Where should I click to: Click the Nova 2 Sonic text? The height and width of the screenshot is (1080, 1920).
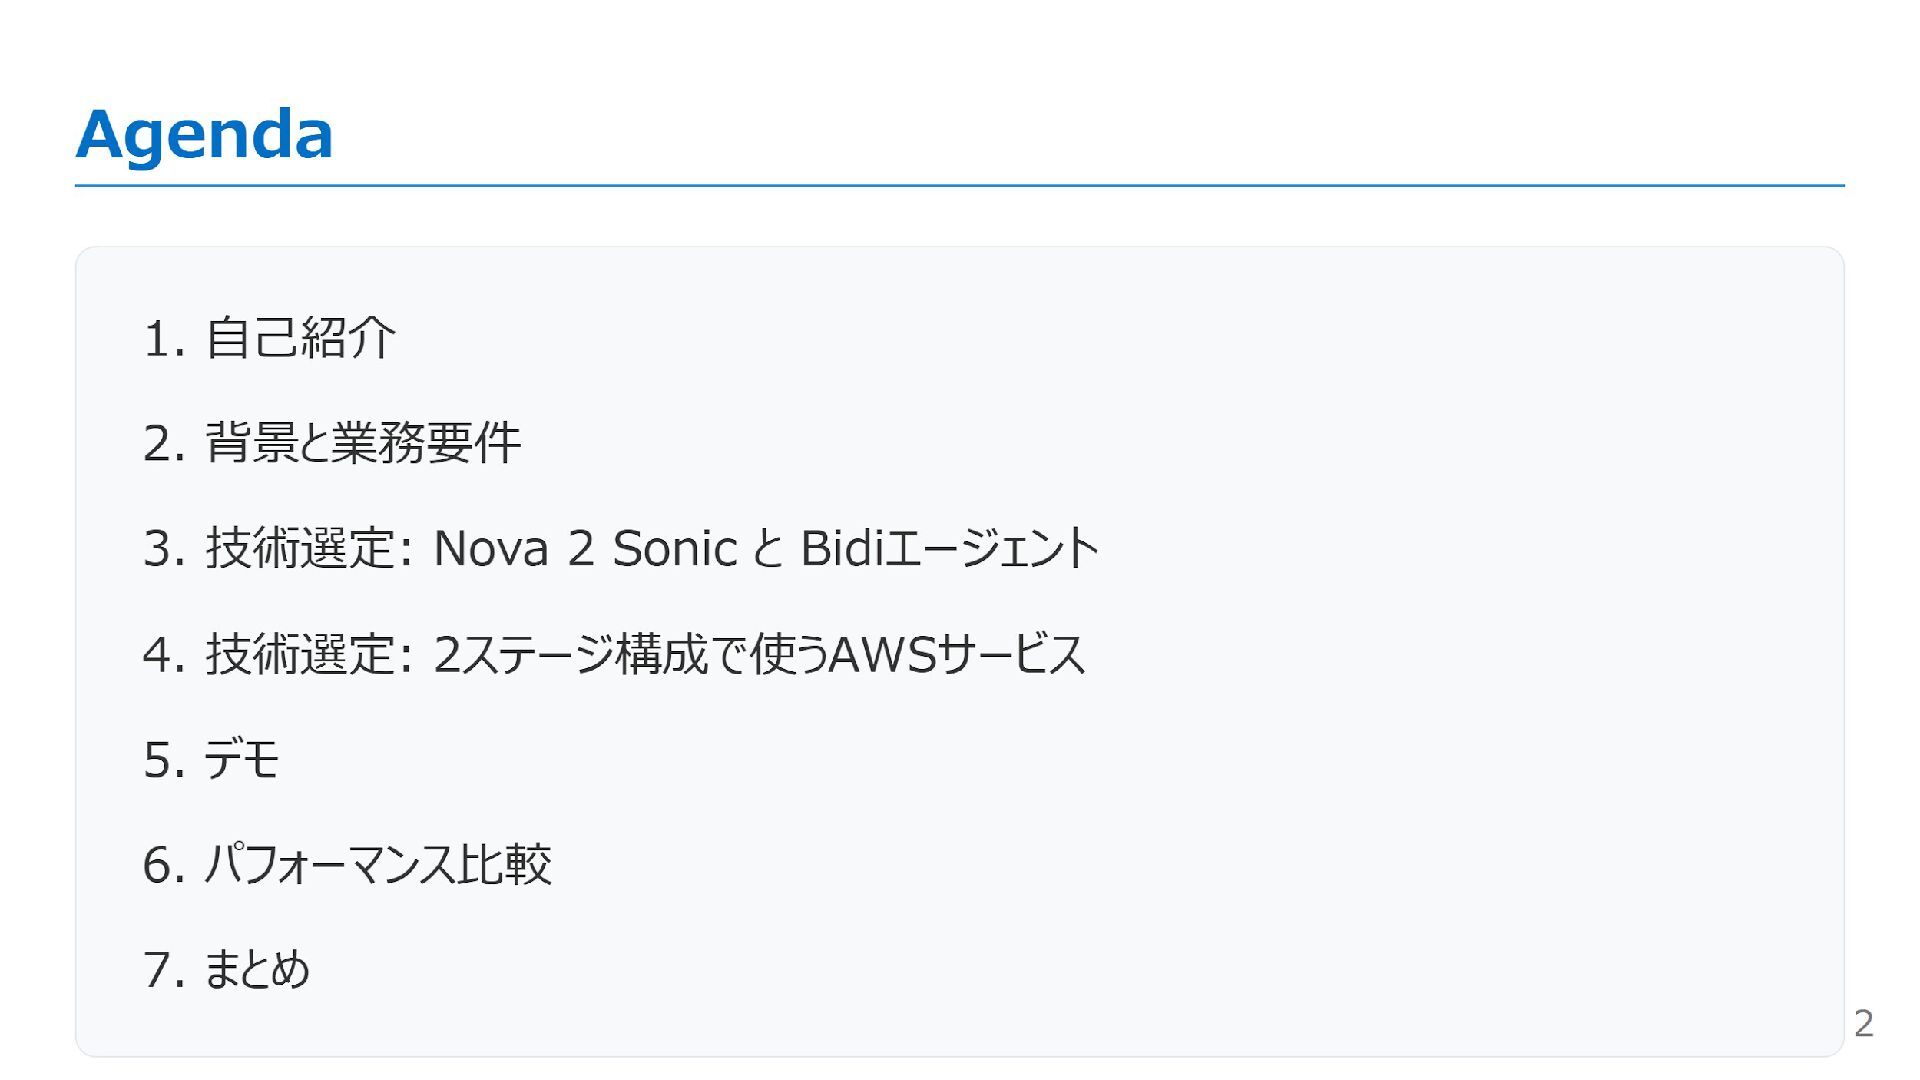coord(585,548)
